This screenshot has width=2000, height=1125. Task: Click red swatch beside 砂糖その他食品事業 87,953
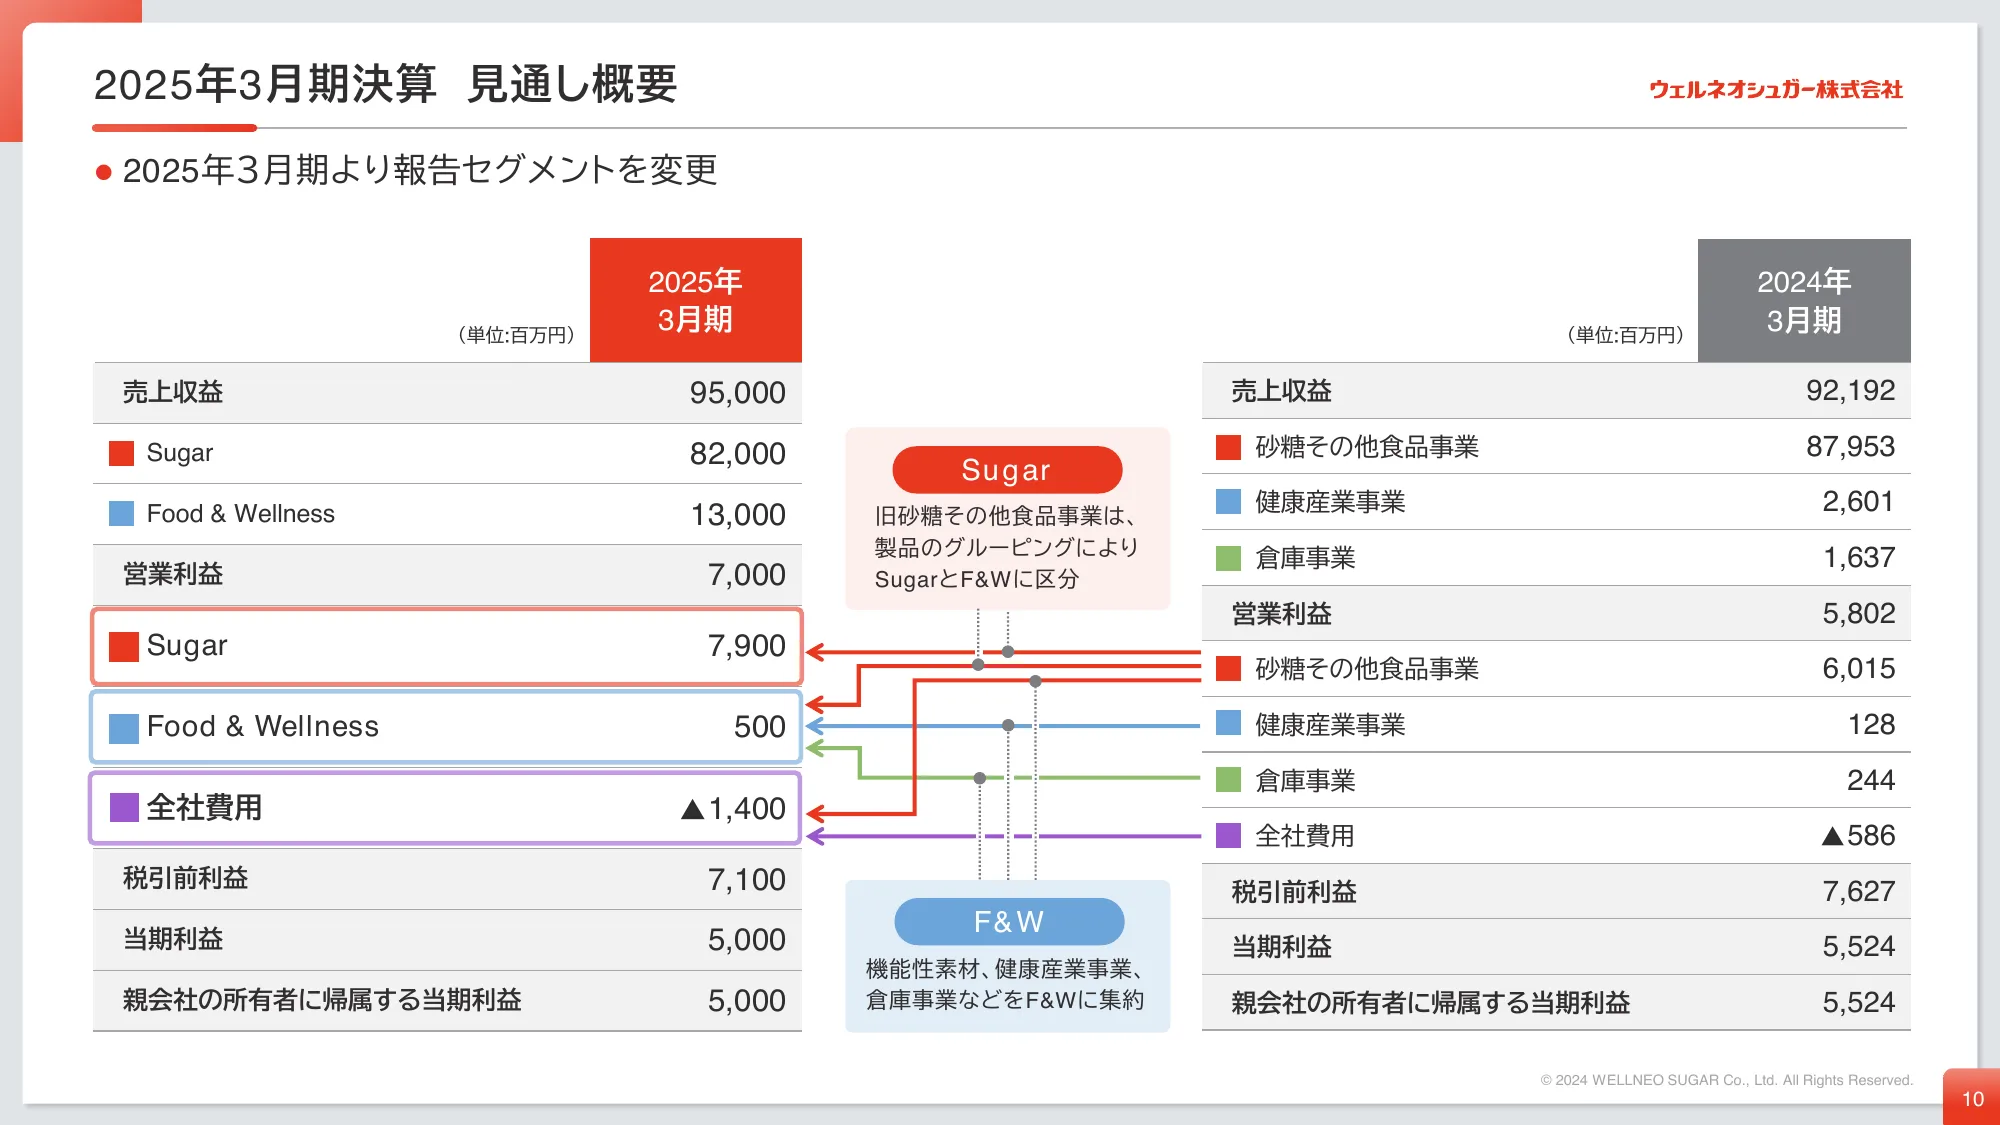tap(1228, 447)
